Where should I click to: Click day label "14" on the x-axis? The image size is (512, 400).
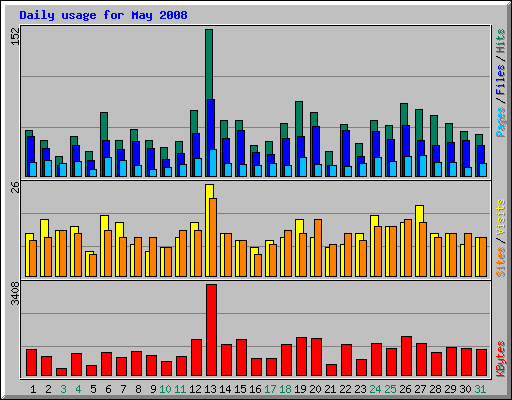(225, 389)
